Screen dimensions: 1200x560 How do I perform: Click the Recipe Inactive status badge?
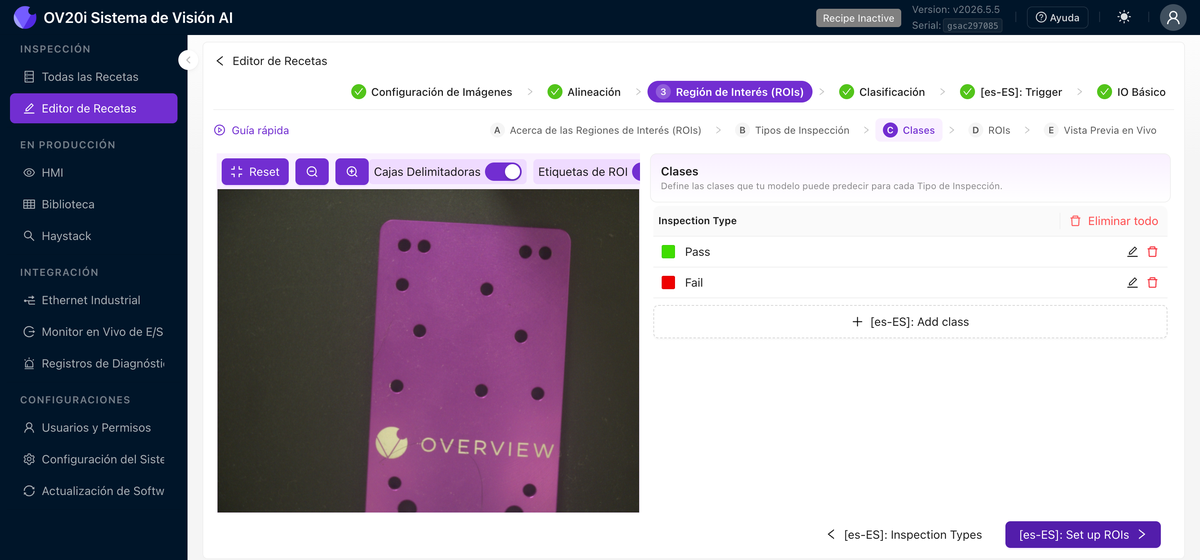point(858,18)
